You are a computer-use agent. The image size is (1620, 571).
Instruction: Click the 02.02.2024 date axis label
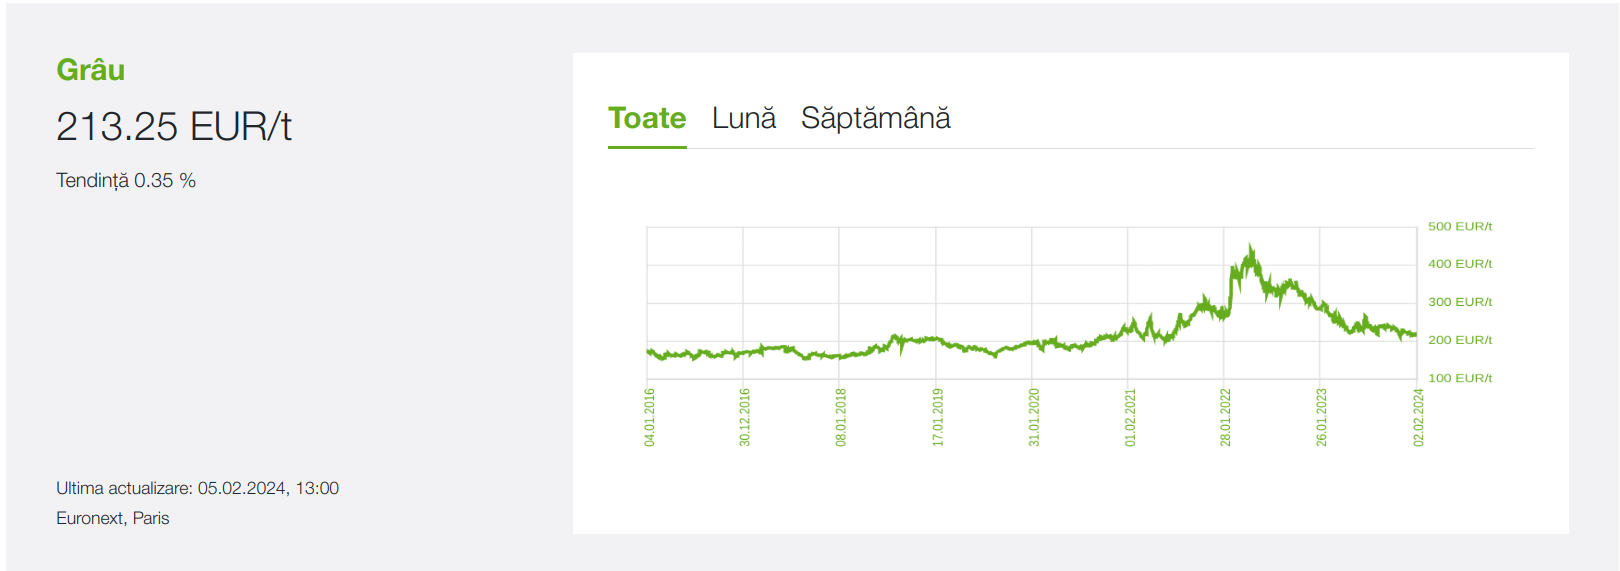coord(1418,417)
